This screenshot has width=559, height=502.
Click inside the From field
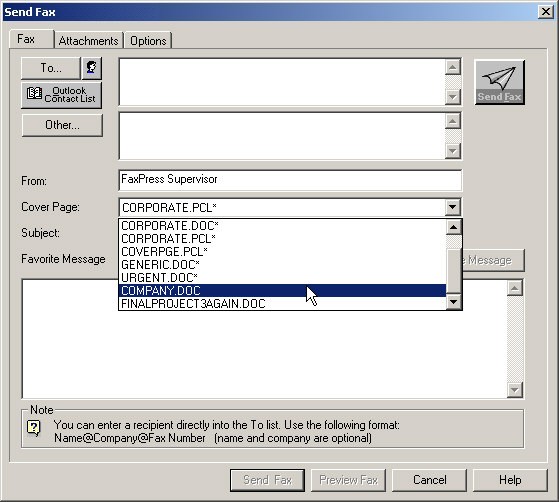pos(290,180)
